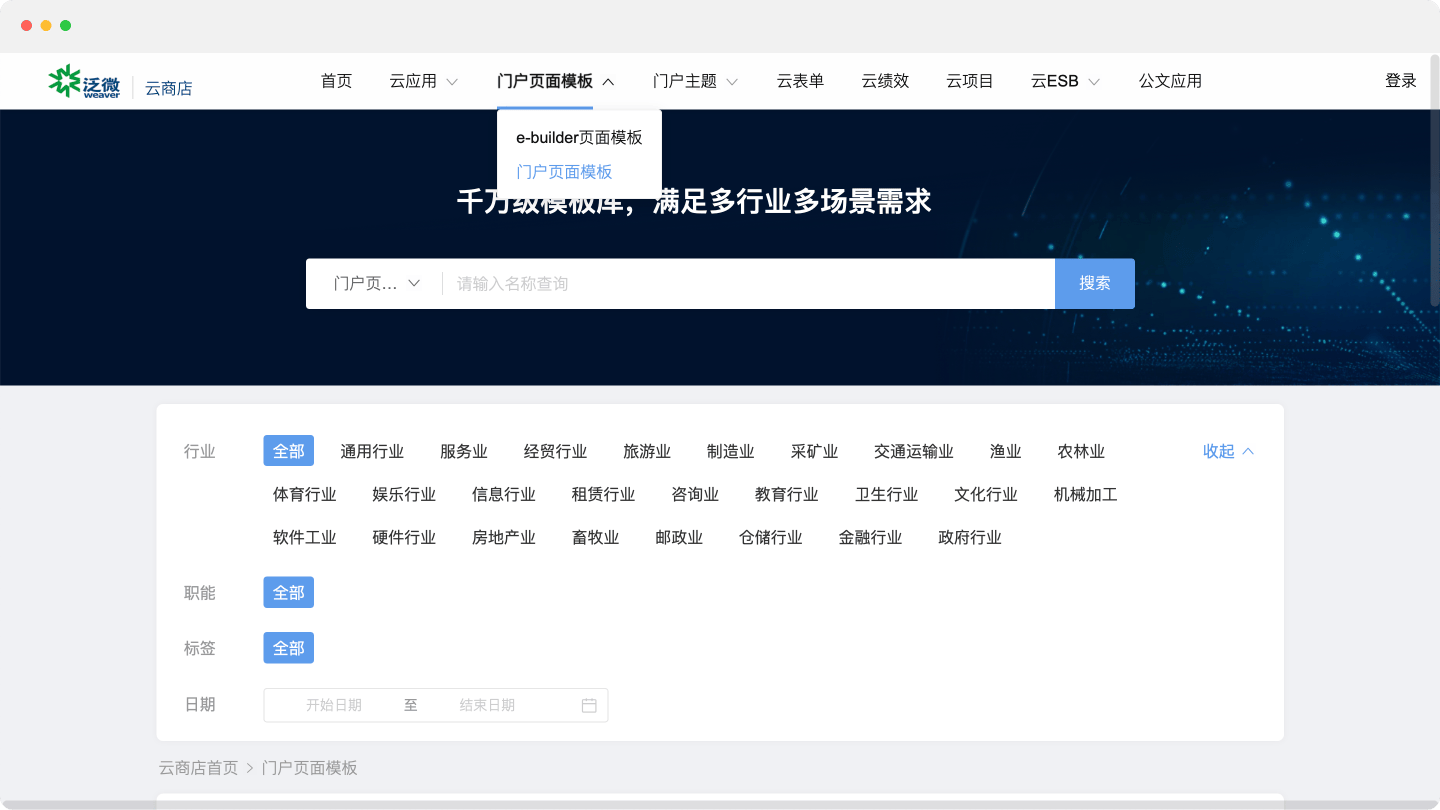The width and height of the screenshot is (1440, 810).
Task: Go to the 首页 menu item
Action: tap(336, 81)
